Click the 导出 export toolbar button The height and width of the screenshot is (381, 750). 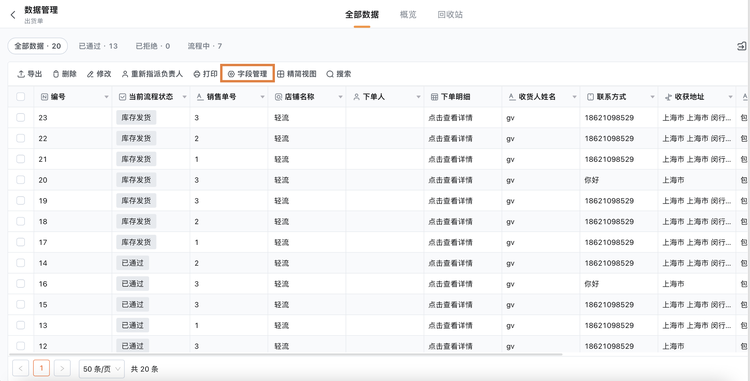pos(30,74)
